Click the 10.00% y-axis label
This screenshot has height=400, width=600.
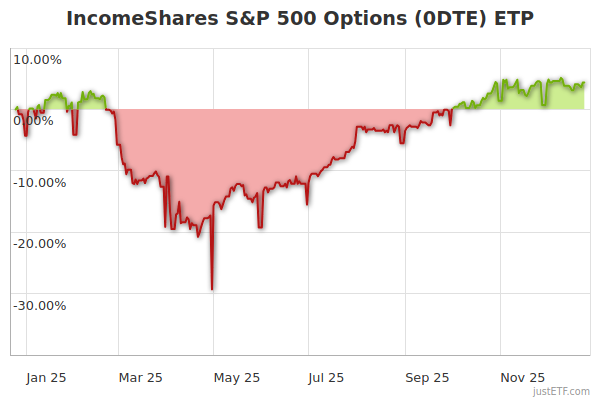[x=36, y=58]
